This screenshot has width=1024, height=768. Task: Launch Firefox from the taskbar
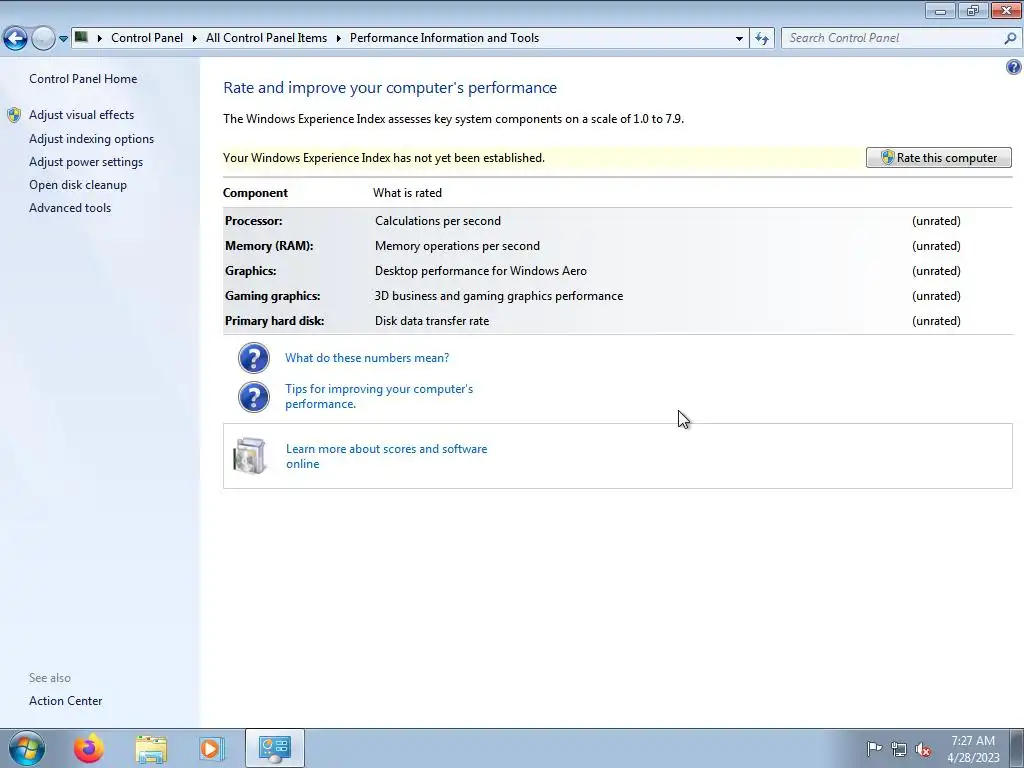[89, 748]
